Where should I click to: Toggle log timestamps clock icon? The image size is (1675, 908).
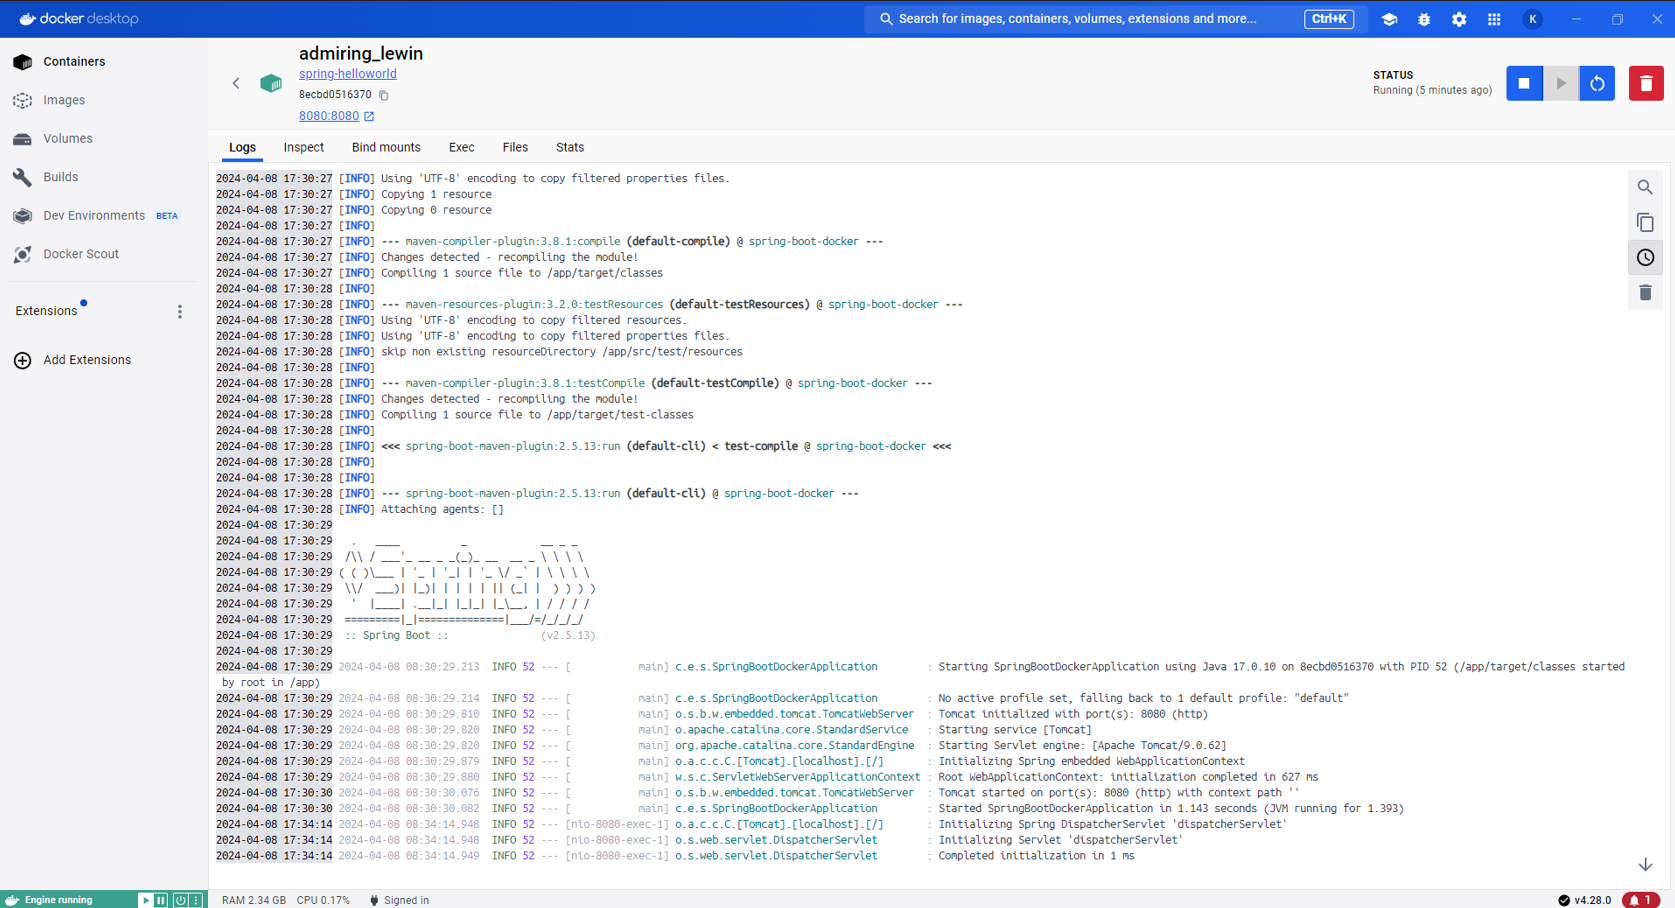pyautogui.click(x=1645, y=258)
